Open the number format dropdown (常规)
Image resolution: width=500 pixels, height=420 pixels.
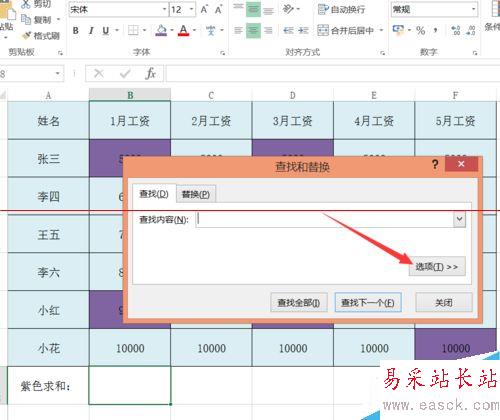click(473, 9)
